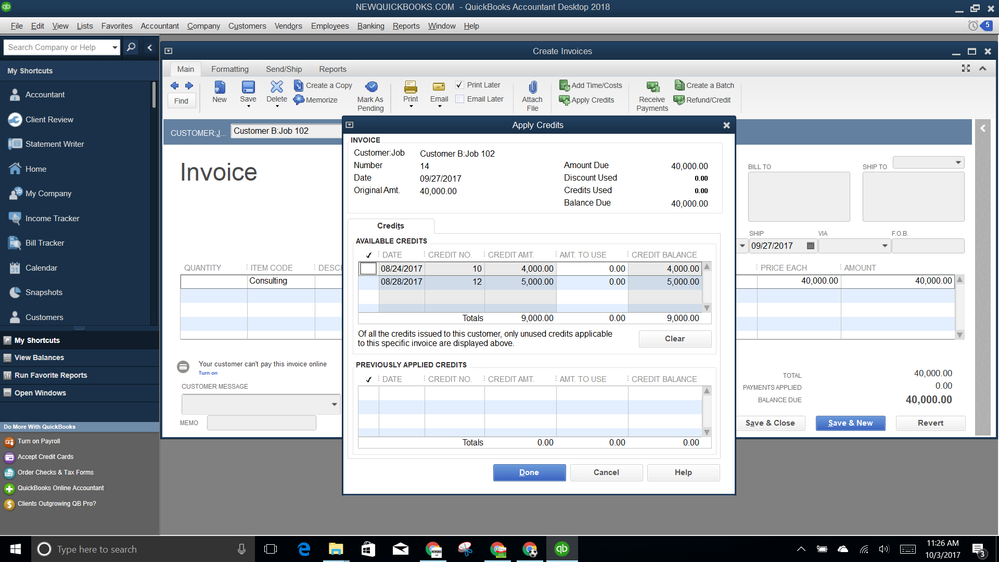This screenshot has height=562, width=999.
Task: Click the available credits checkmark column header
Action: tap(368, 255)
